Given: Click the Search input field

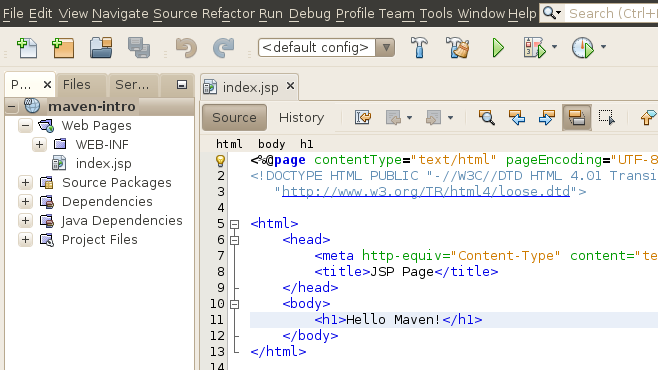Looking at the screenshot, I should point(611,13).
